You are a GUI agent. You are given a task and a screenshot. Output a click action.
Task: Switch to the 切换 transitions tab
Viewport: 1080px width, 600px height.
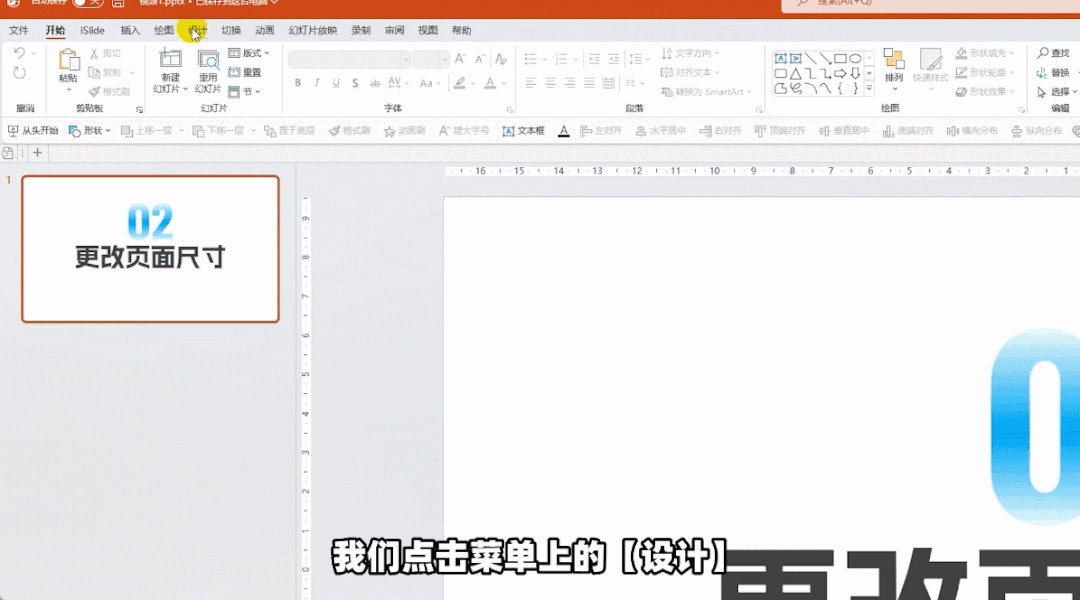pyautogui.click(x=231, y=30)
